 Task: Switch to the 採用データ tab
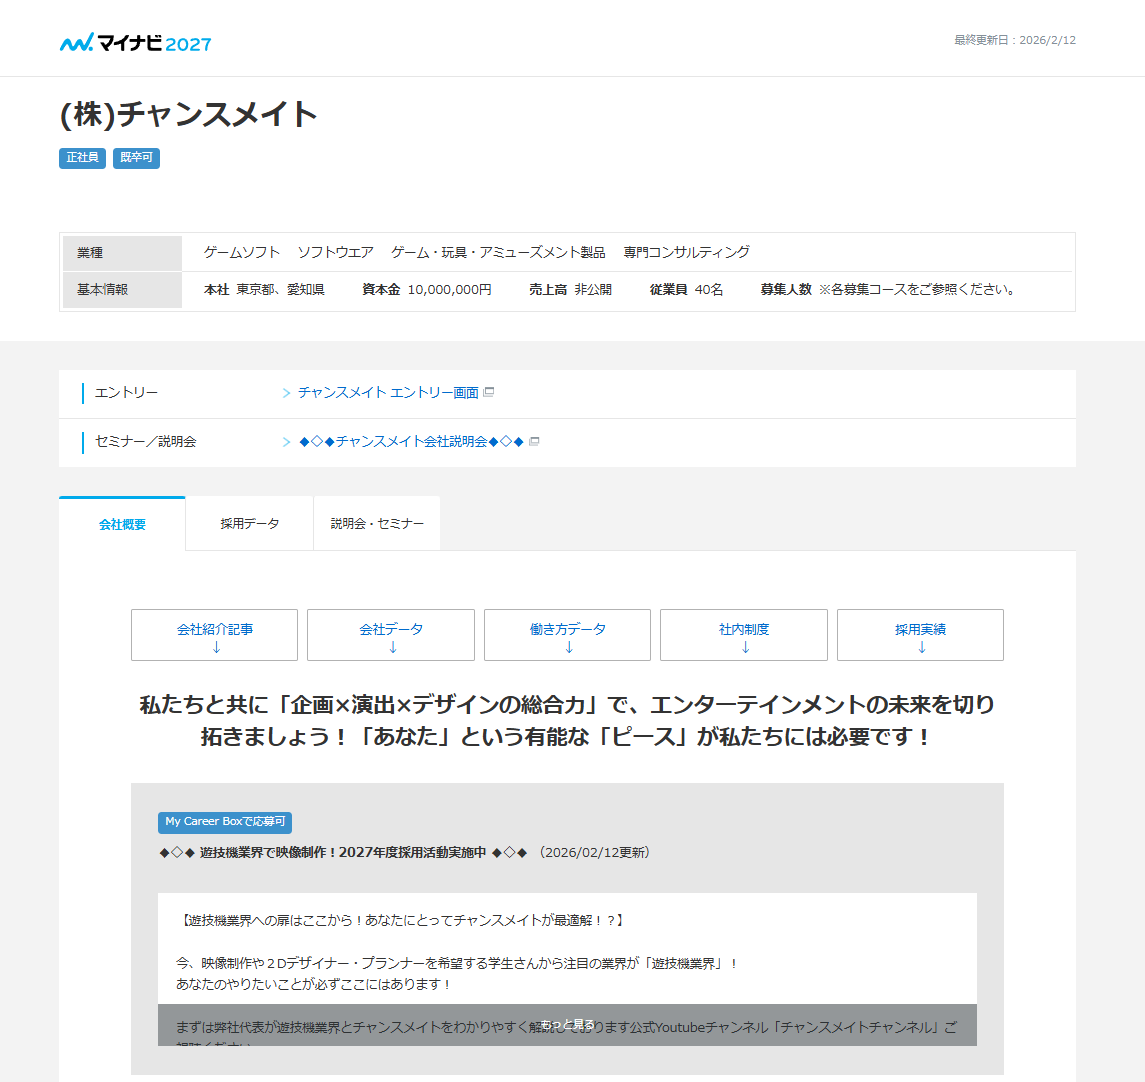coord(250,523)
